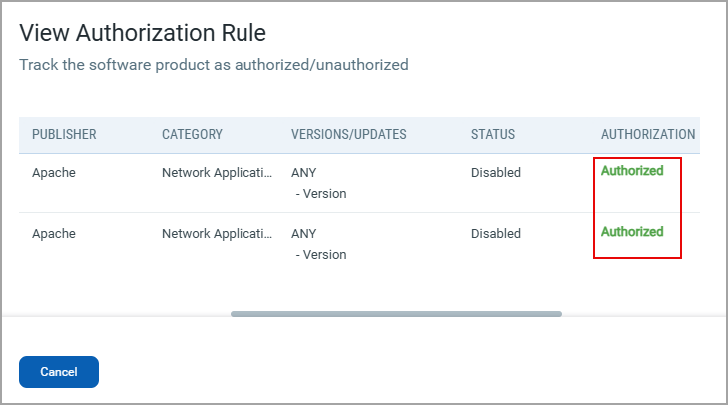
Task: Sort by the CATEGORY column header
Action: click(x=192, y=134)
